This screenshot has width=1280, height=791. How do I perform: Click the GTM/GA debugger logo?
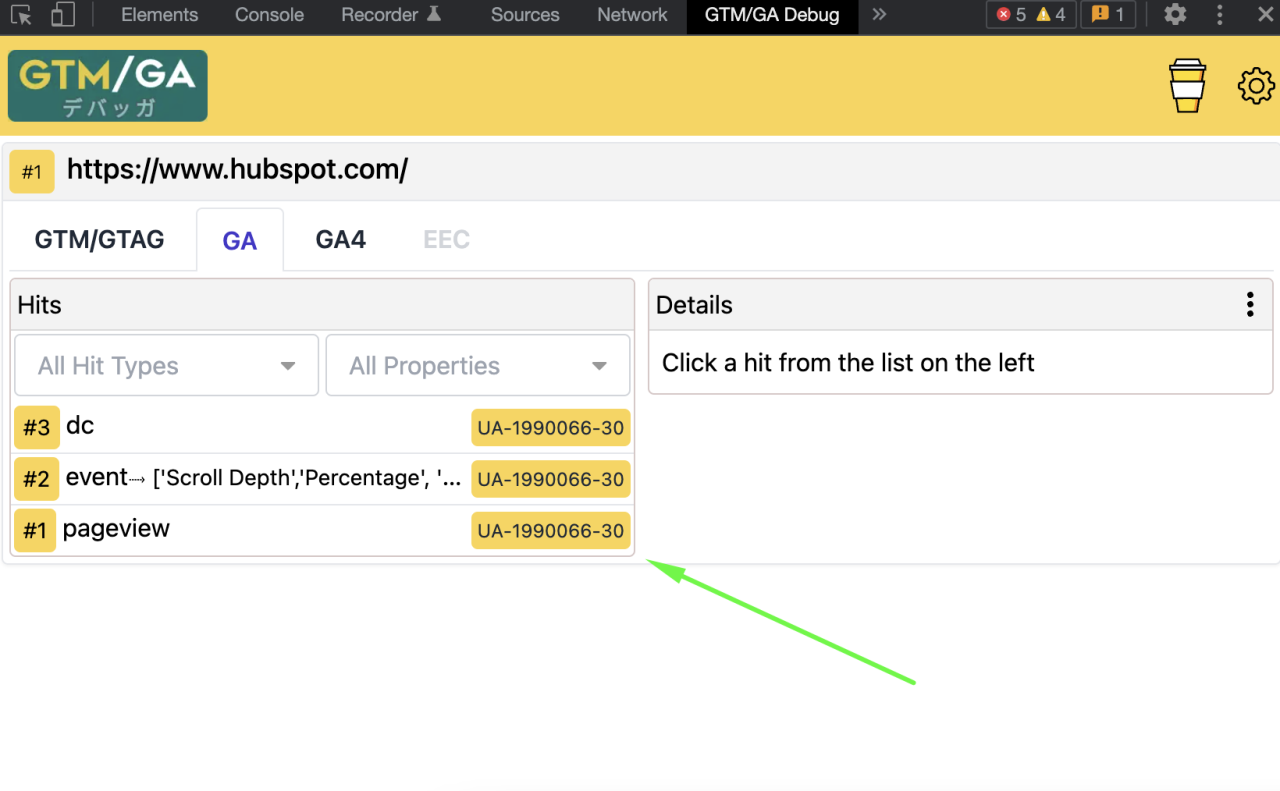click(x=108, y=86)
